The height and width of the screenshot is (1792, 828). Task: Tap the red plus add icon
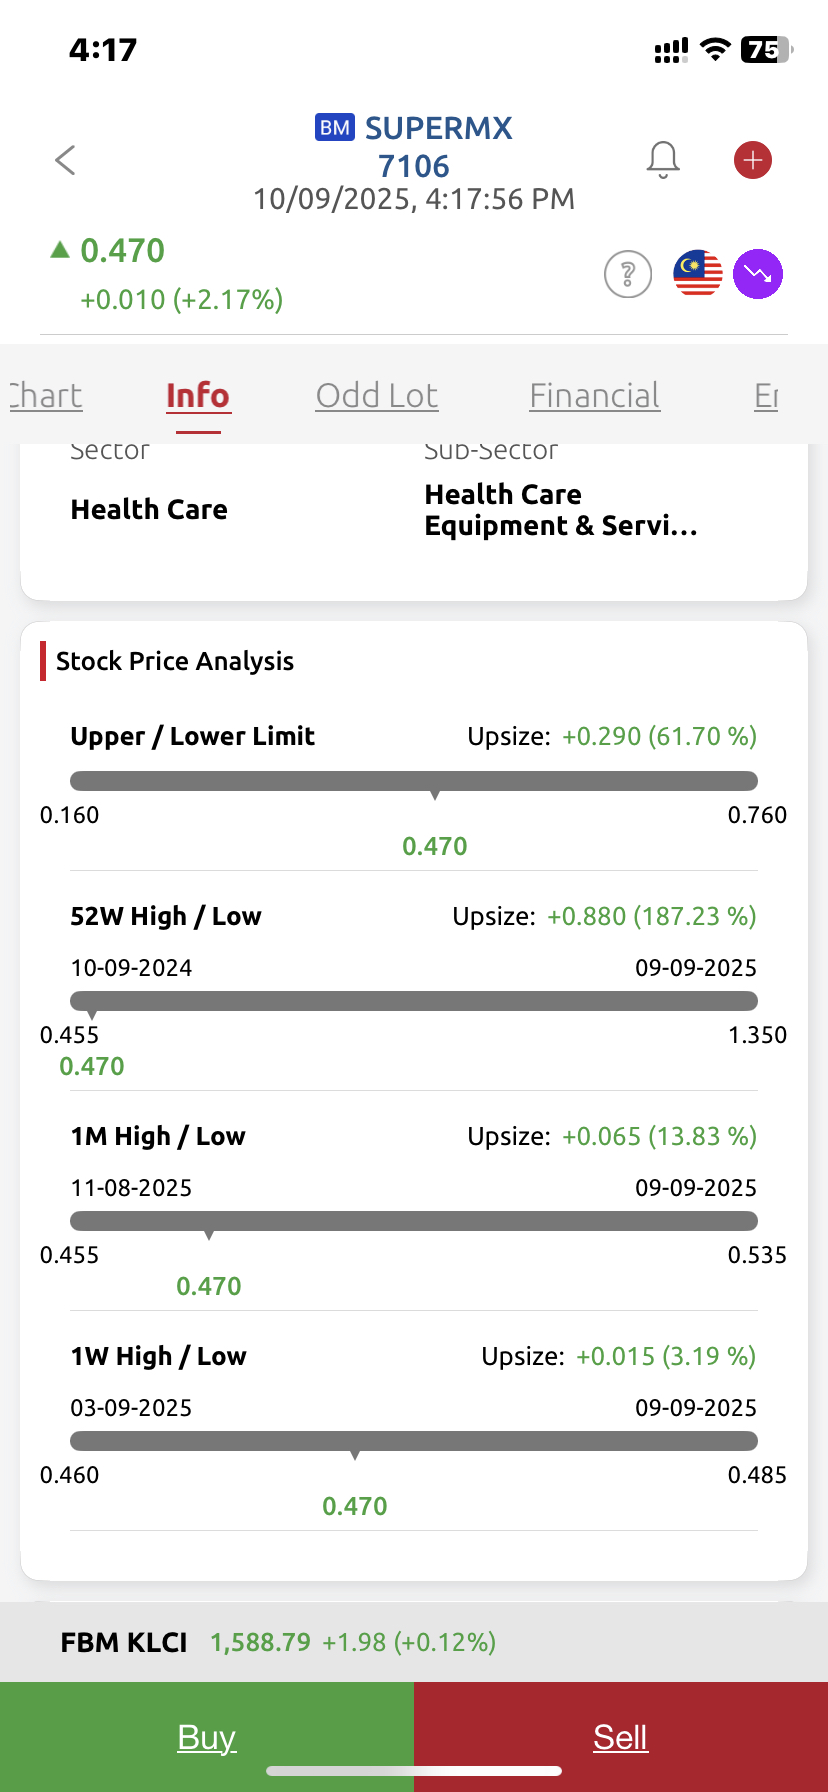(x=753, y=160)
